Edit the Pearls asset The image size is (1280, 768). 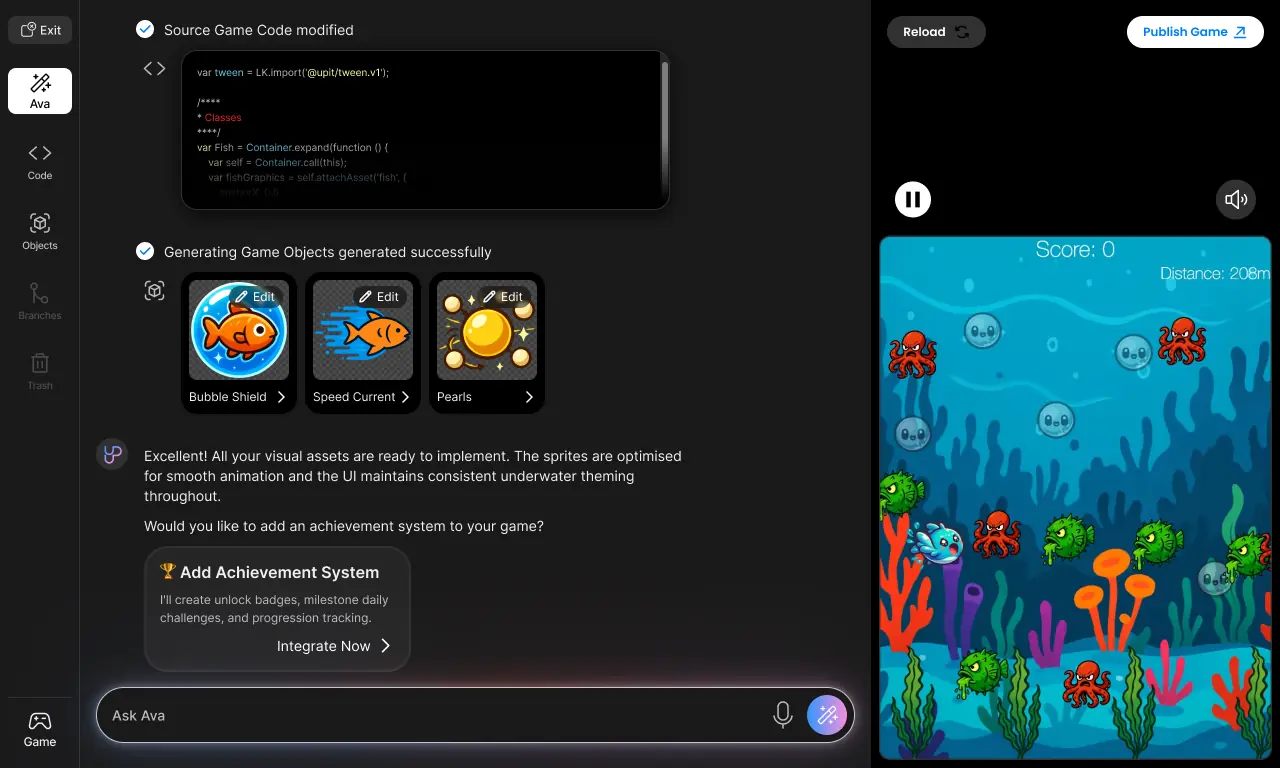tap(503, 296)
